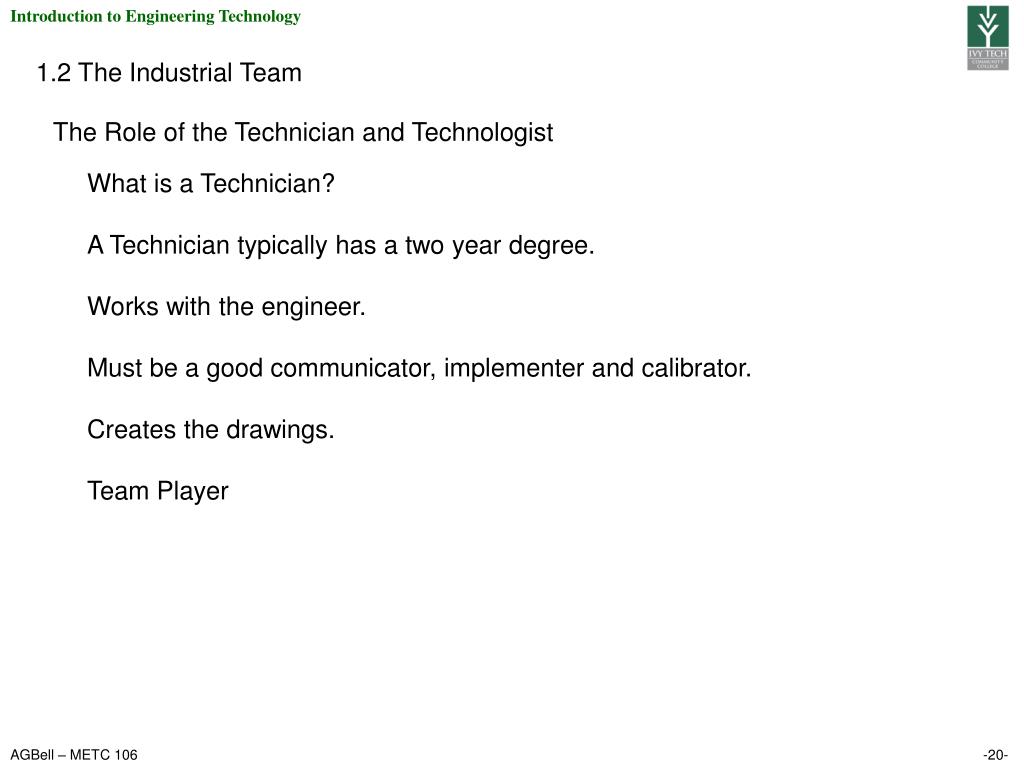The width and height of the screenshot is (1024, 768).
Task: Click the slide page number -20-
Action: click(995, 754)
